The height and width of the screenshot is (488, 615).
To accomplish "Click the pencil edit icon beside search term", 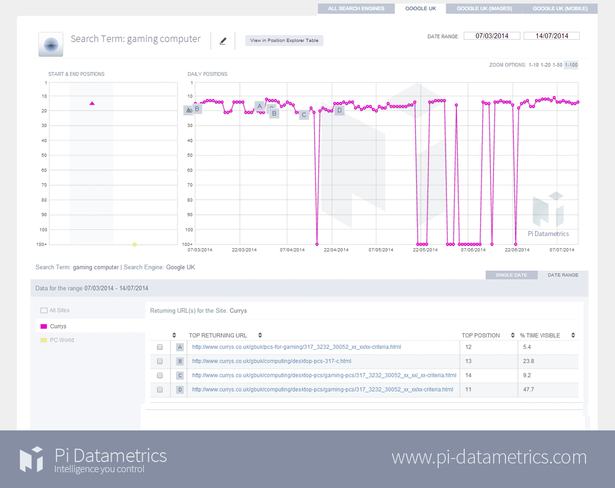I will pos(223,41).
